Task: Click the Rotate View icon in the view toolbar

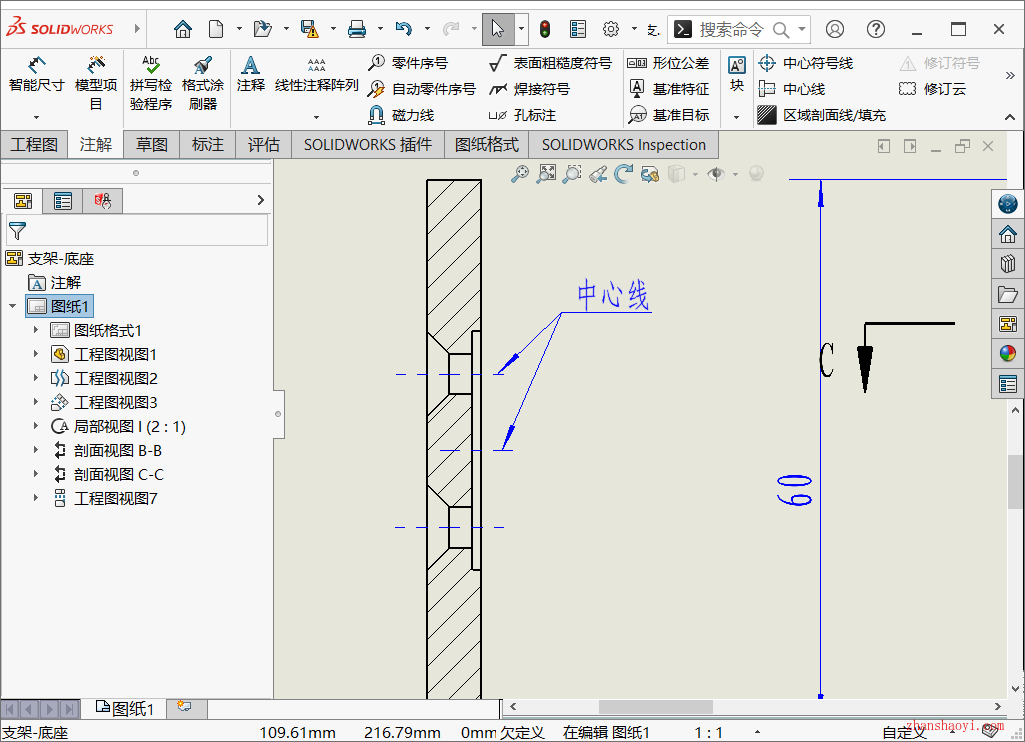Action: pos(624,173)
